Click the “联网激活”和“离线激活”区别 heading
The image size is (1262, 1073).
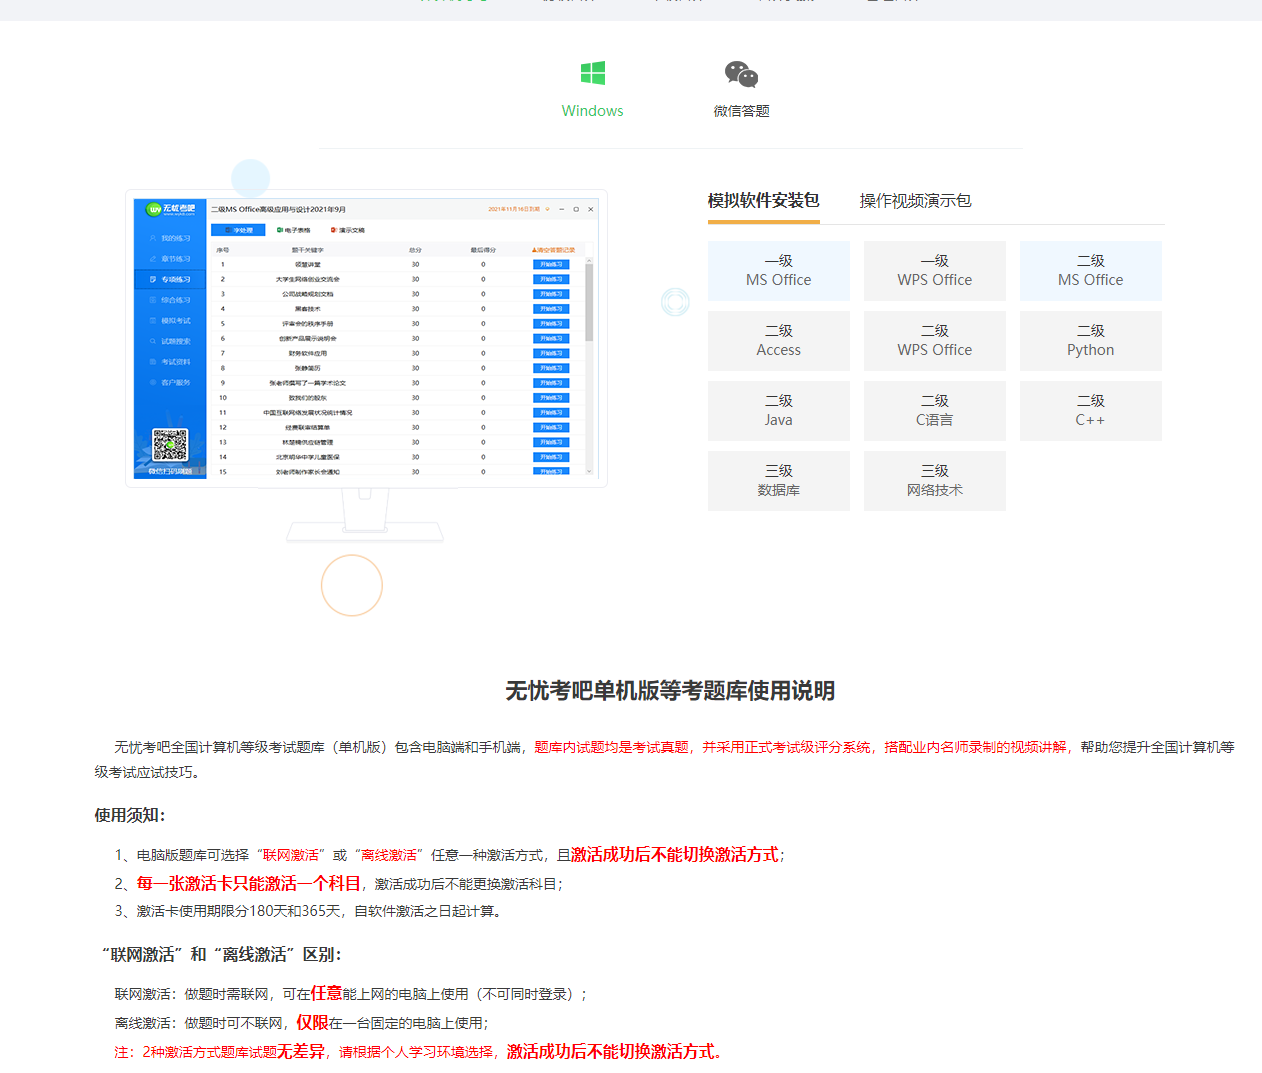pyautogui.click(x=222, y=955)
